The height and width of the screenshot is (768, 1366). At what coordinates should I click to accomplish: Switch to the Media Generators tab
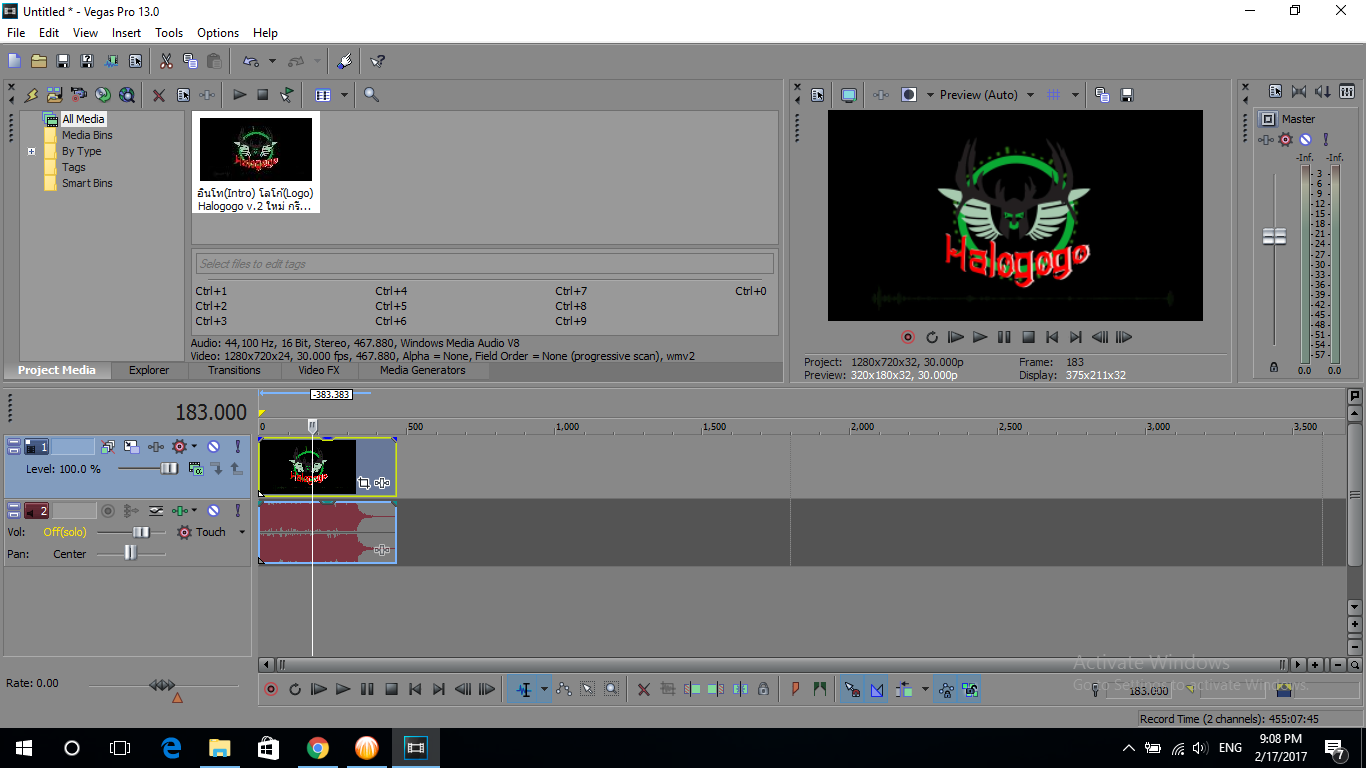tap(423, 370)
